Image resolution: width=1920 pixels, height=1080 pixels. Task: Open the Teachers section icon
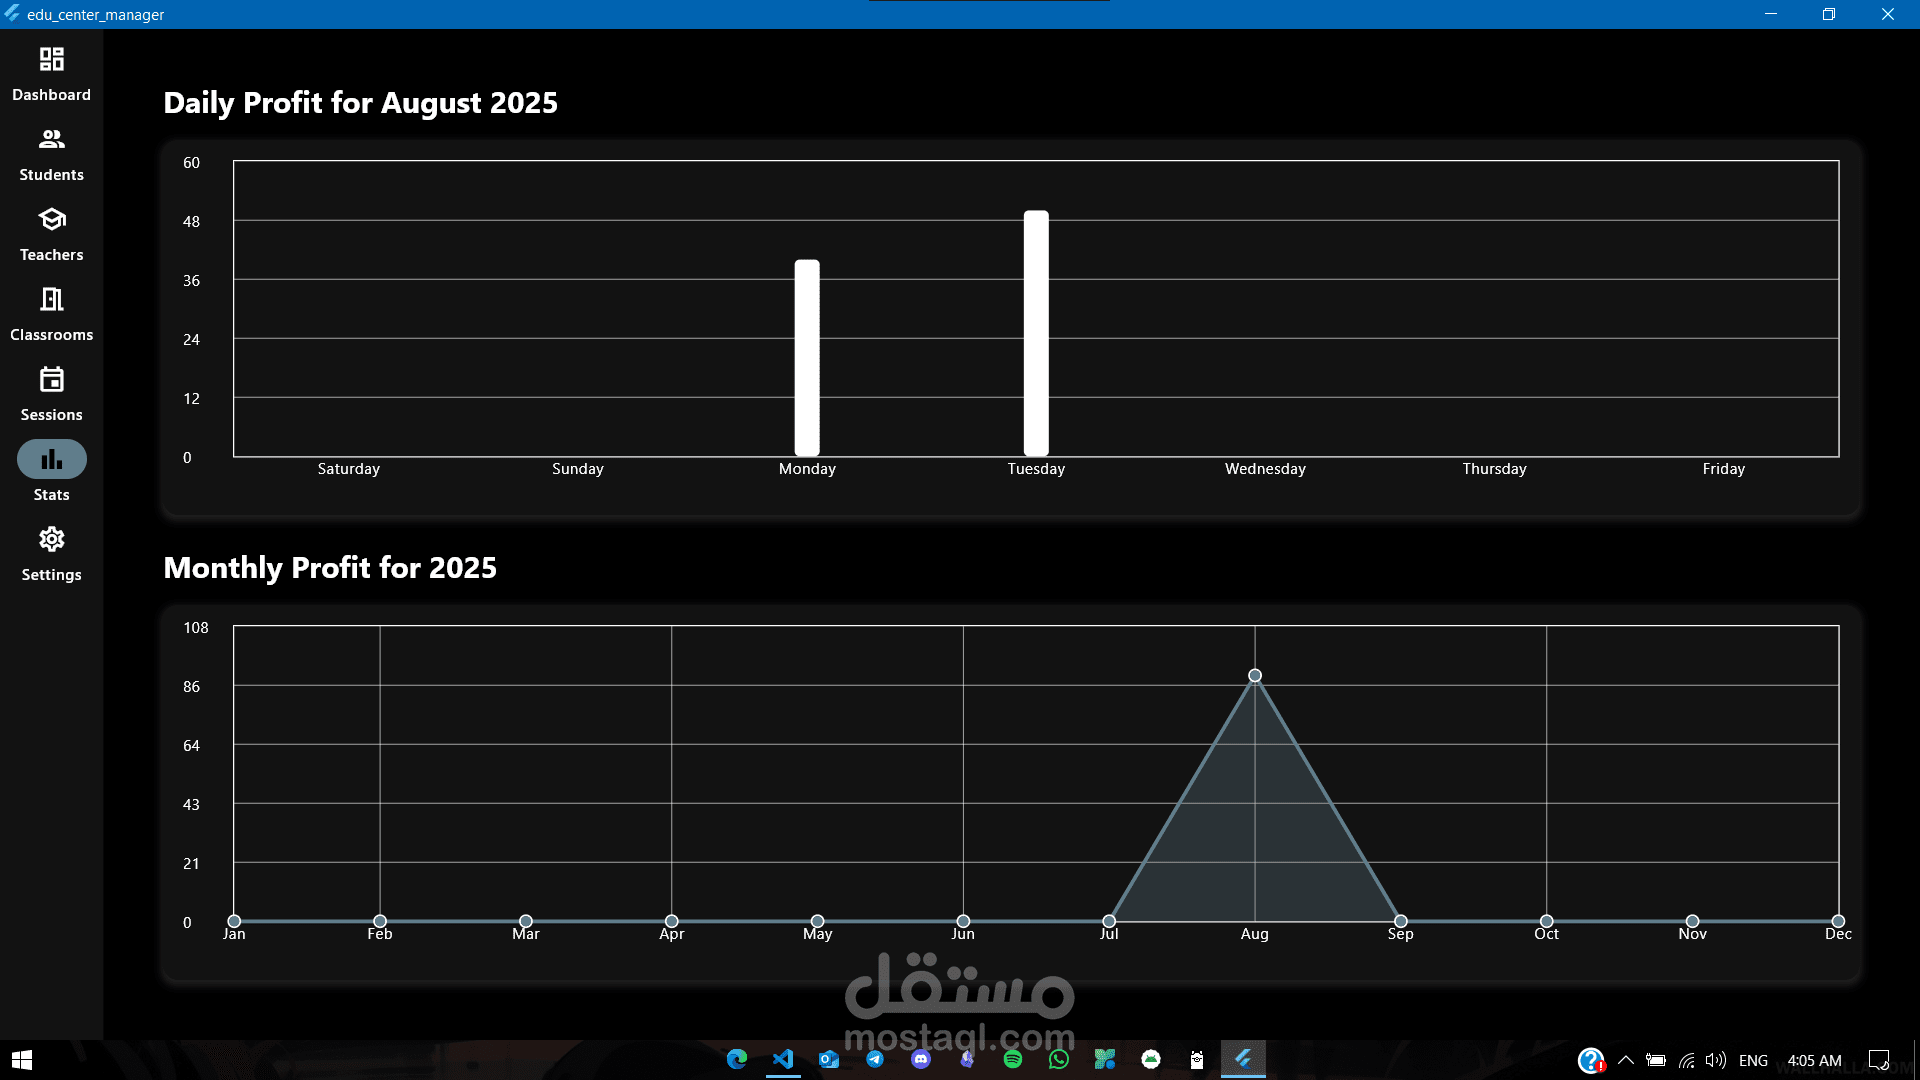[51, 220]
